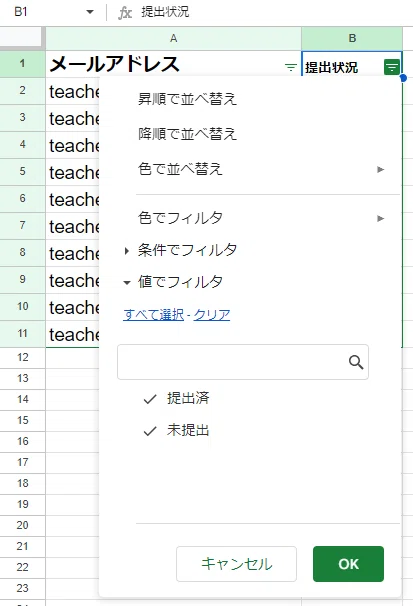The image size is (413, 606).
Task: Select column A header
Action: 173,38
